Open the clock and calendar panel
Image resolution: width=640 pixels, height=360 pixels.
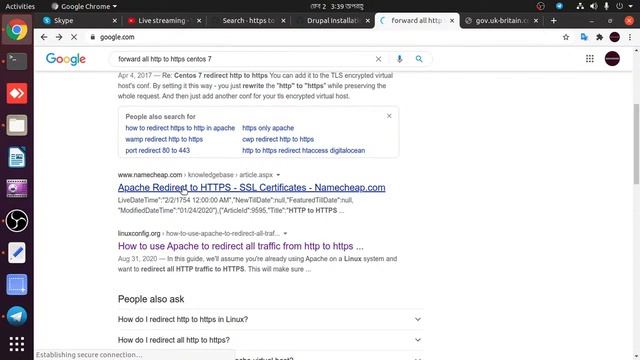coord(337,6)
